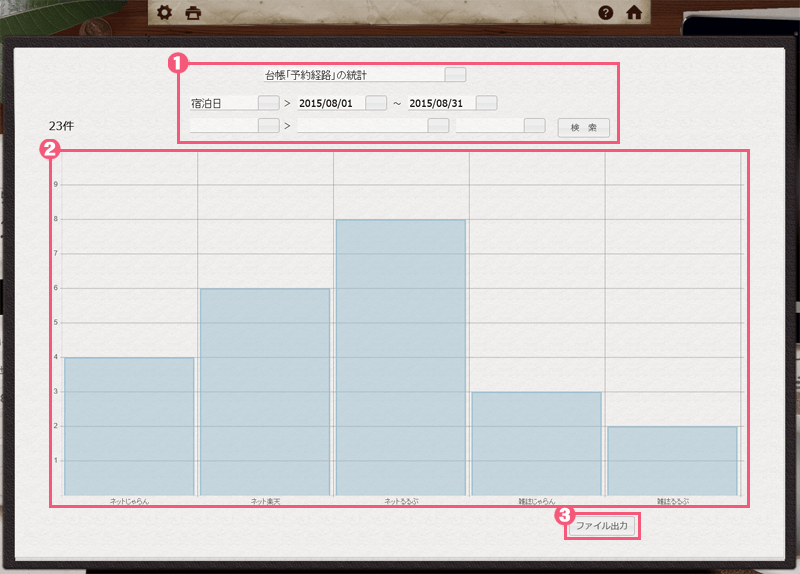The width and height of the screenshot is (800, 574).
Task: Open the dropdown left of 検索 button
Action: (534, 126)
